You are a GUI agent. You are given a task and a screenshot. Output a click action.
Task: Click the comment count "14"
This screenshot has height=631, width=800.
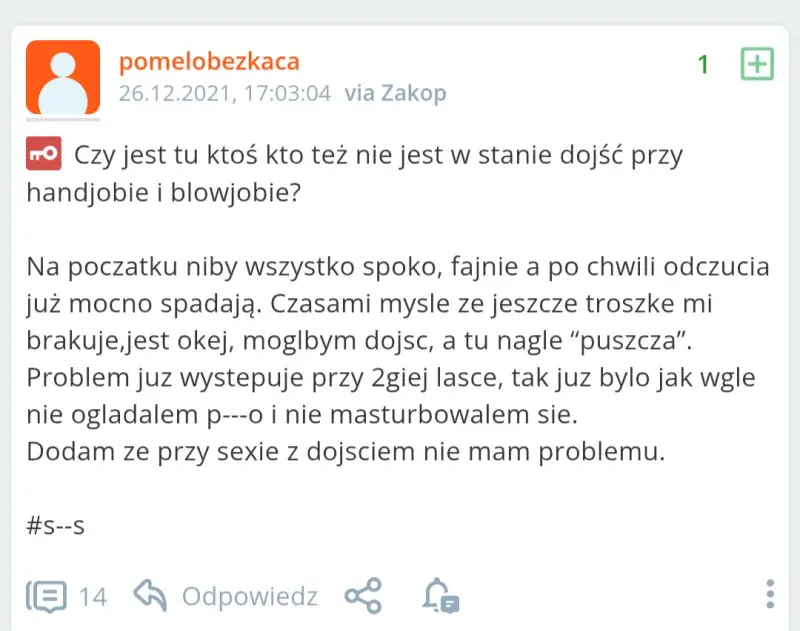click(92, 597)
